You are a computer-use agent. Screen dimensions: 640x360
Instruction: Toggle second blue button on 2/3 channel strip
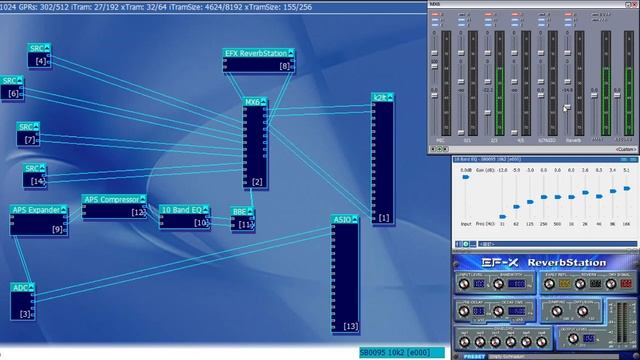(488, 20)
